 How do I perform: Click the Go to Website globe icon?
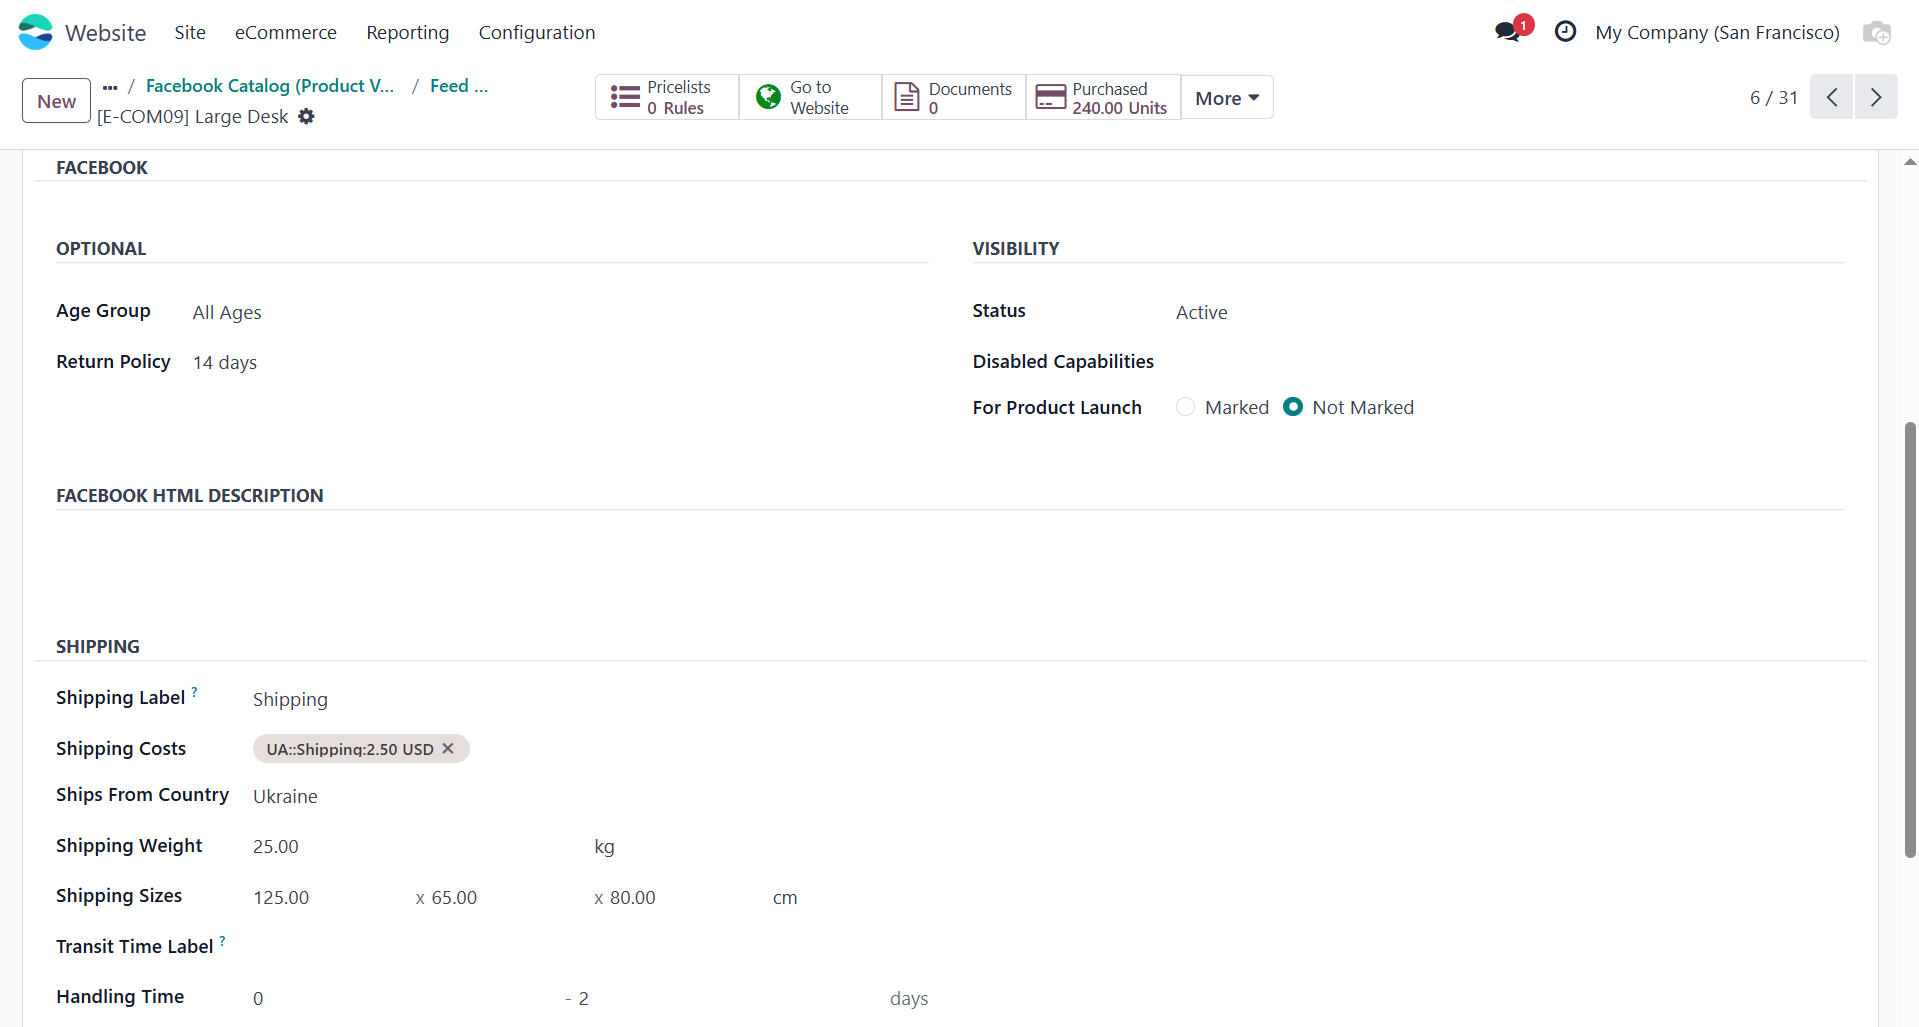tap(768, 97)
